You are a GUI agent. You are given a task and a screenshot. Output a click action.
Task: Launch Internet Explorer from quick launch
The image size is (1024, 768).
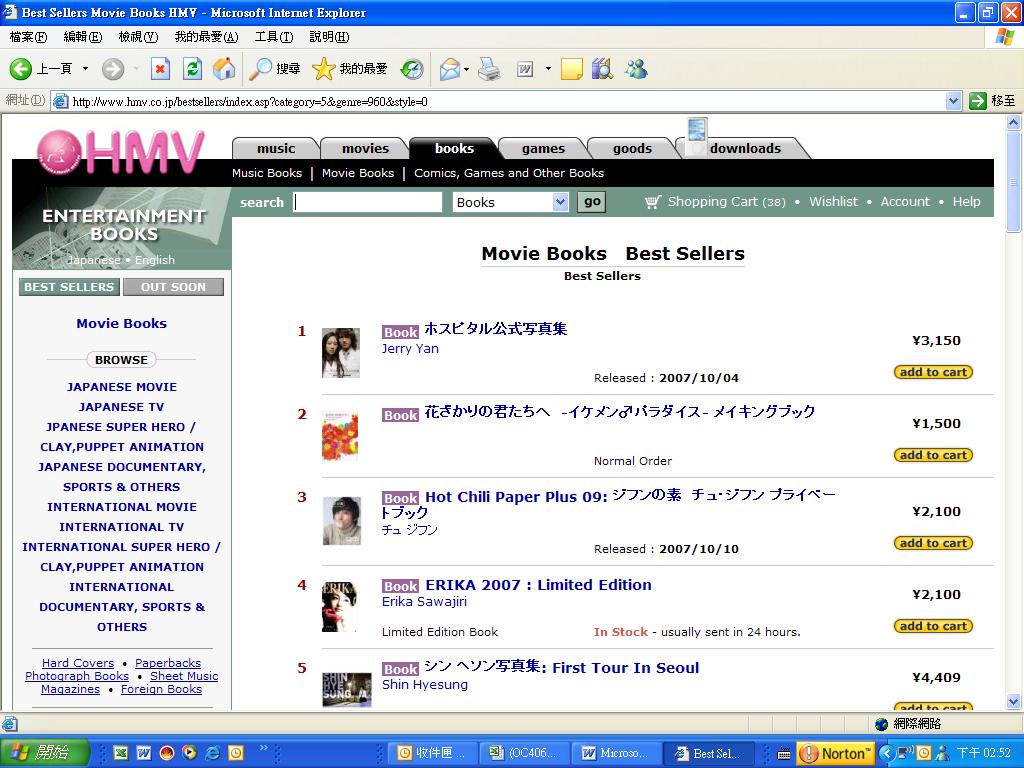(212, 753)
